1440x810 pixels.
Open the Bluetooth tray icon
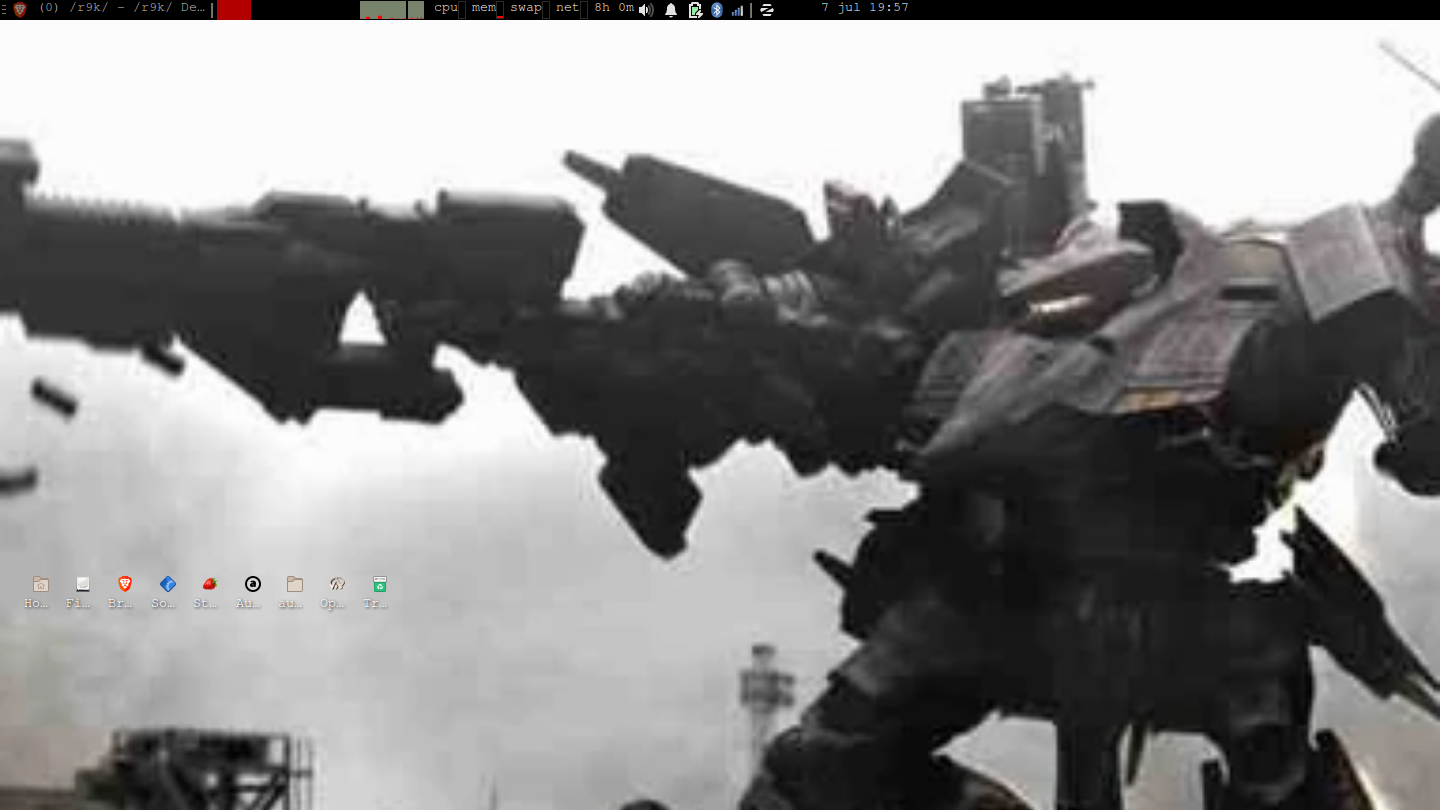(716, 10)
